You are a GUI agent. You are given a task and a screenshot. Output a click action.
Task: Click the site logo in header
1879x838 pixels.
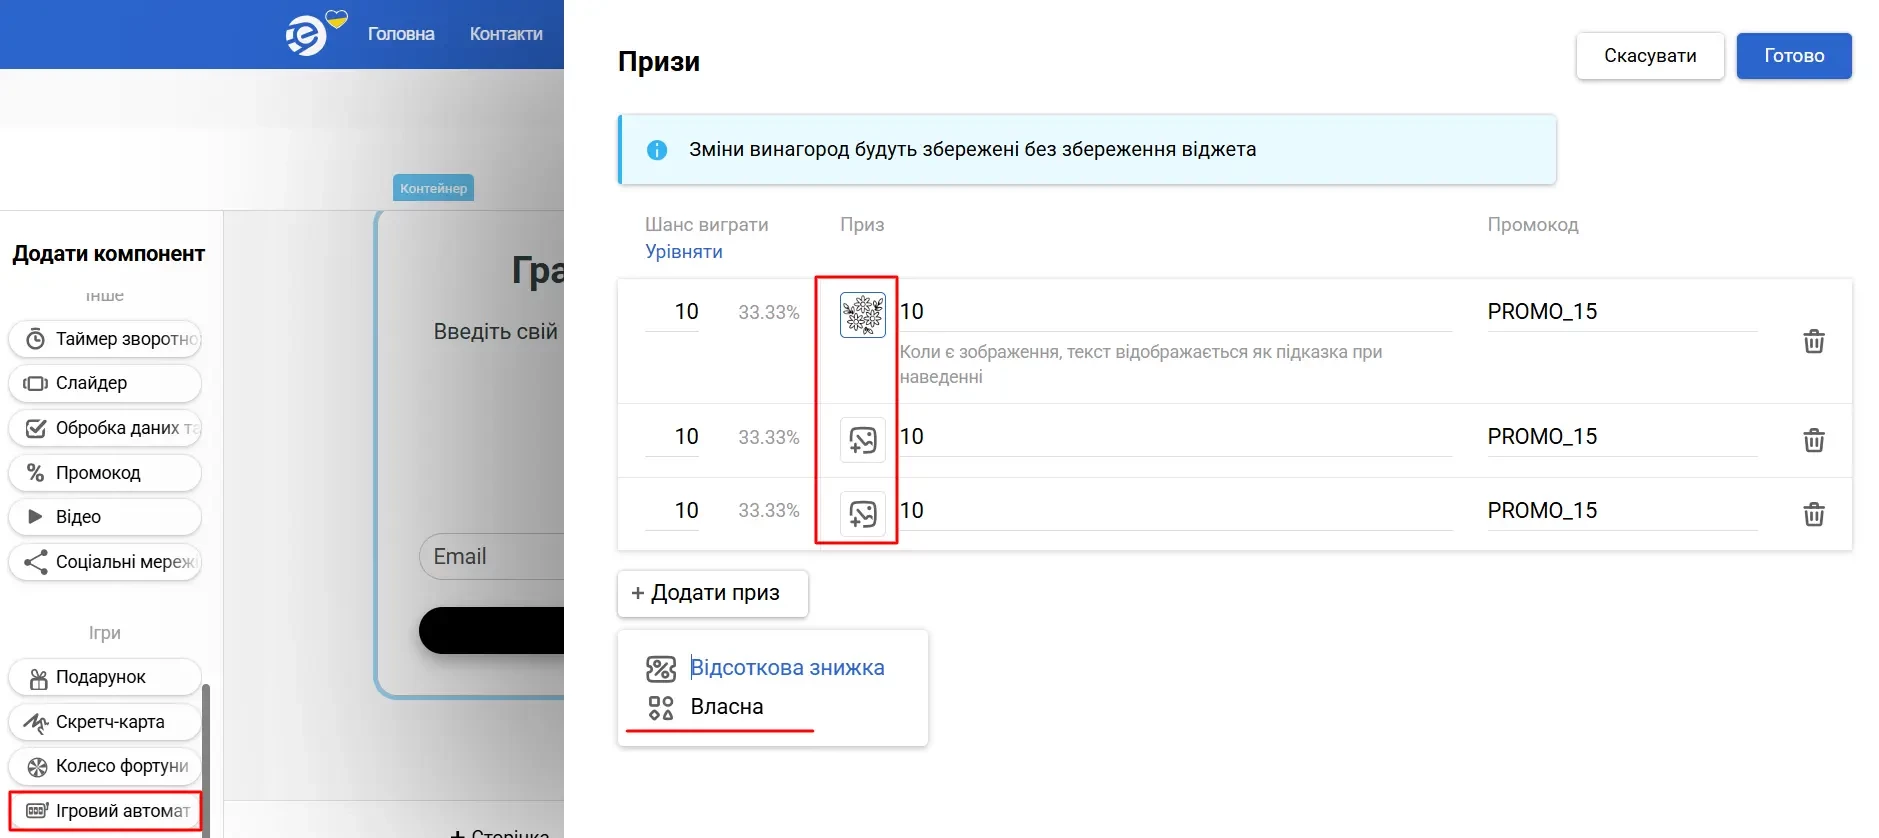308,35
